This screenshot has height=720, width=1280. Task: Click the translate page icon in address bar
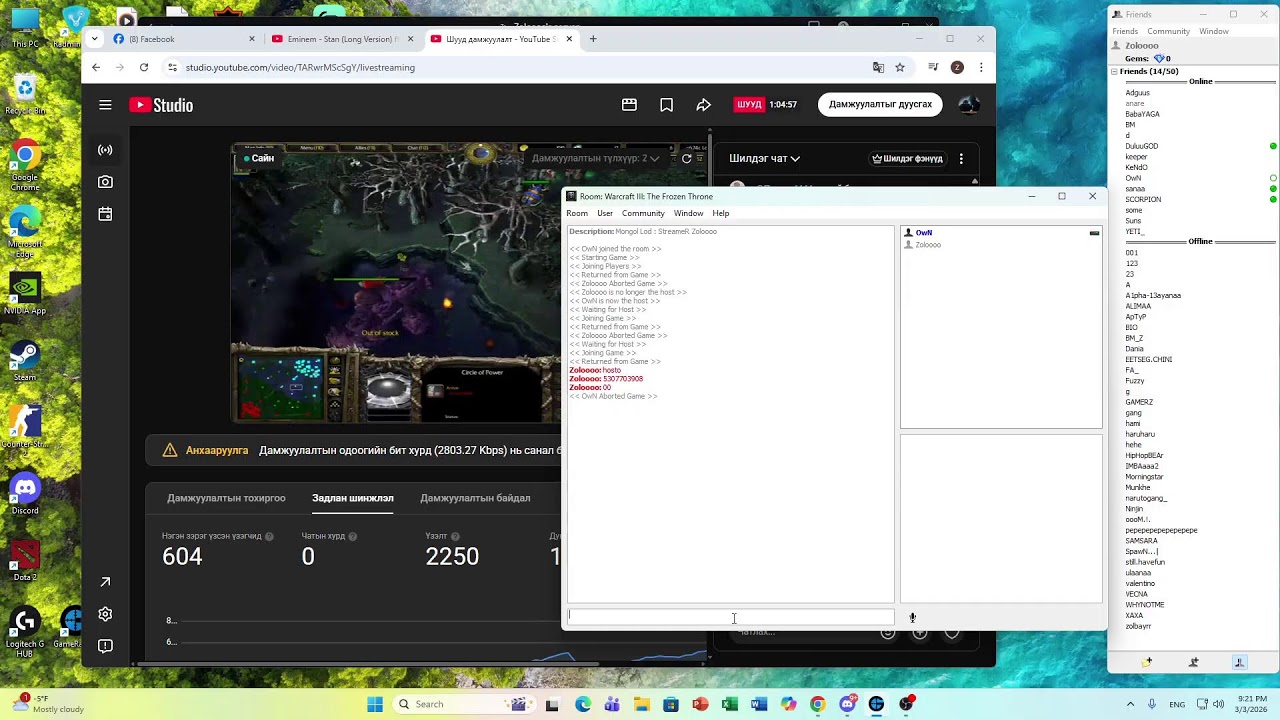(878, 67)
